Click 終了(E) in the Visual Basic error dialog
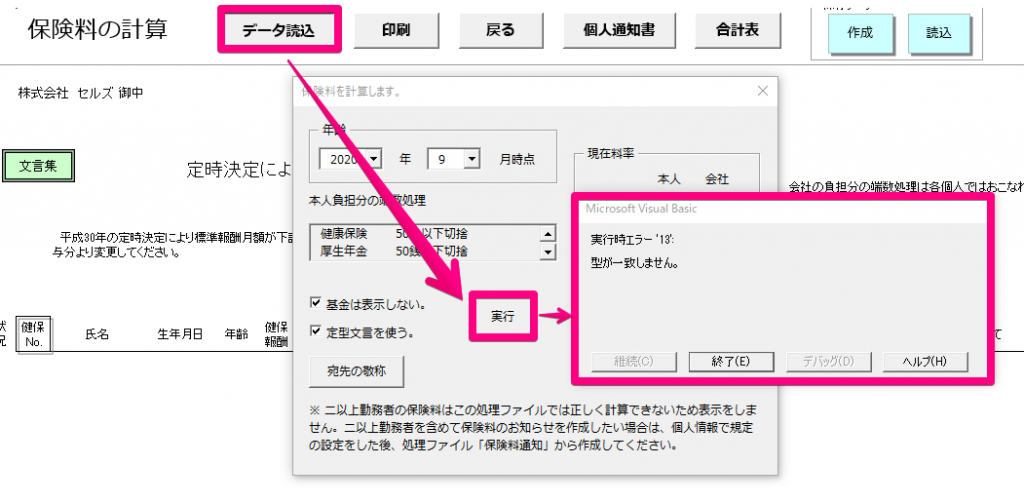The height and width of the screenshot is (504, 1024). click(731, 361)
